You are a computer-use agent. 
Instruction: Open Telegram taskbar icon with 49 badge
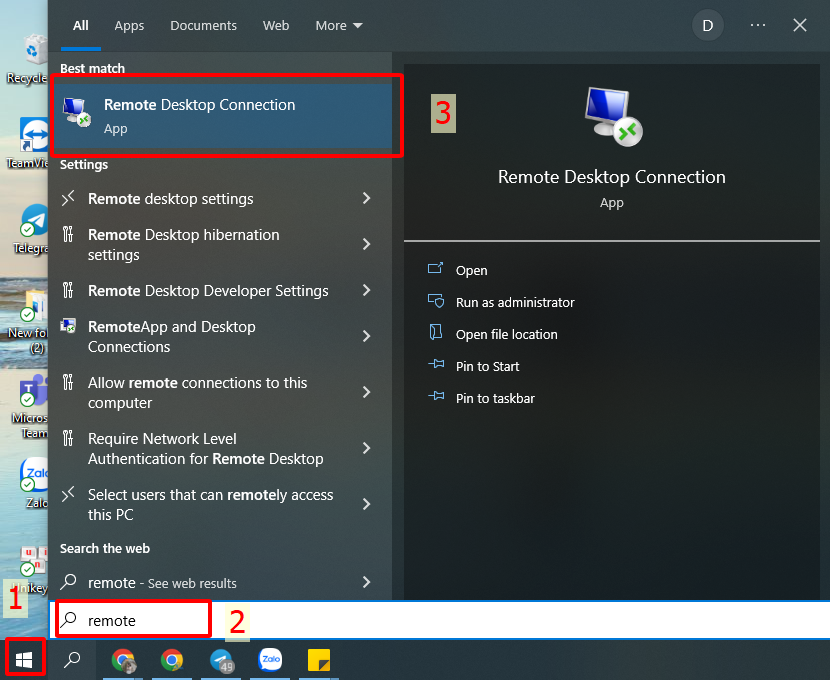click(x=221, y=660)
